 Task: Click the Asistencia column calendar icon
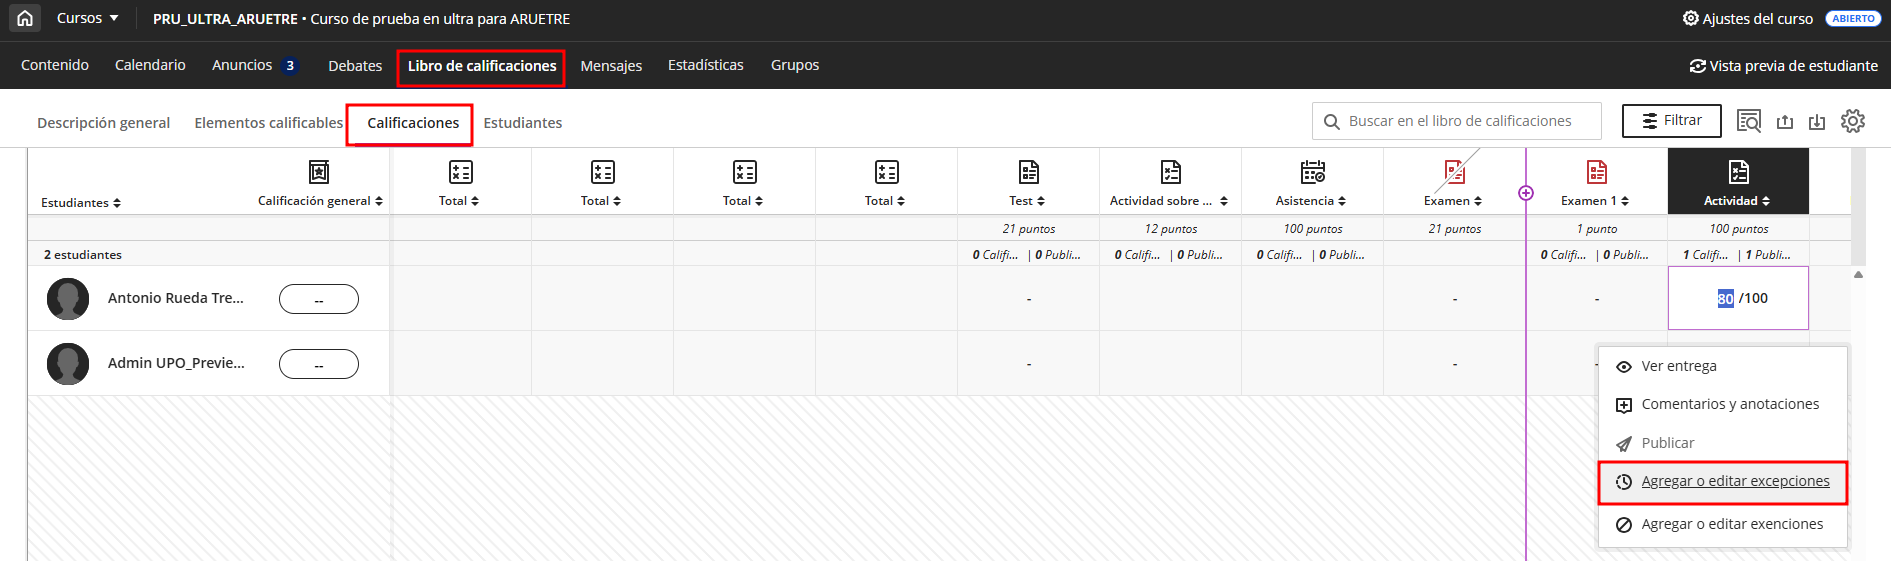(x=1312, y=172)
